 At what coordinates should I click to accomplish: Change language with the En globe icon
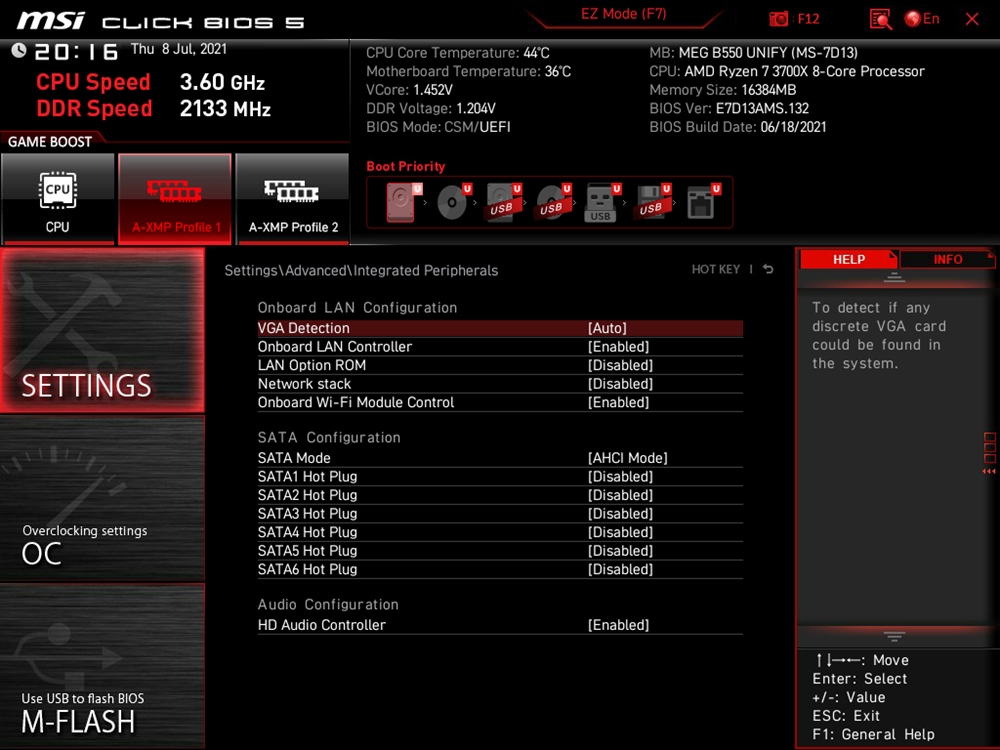[922, 19]
